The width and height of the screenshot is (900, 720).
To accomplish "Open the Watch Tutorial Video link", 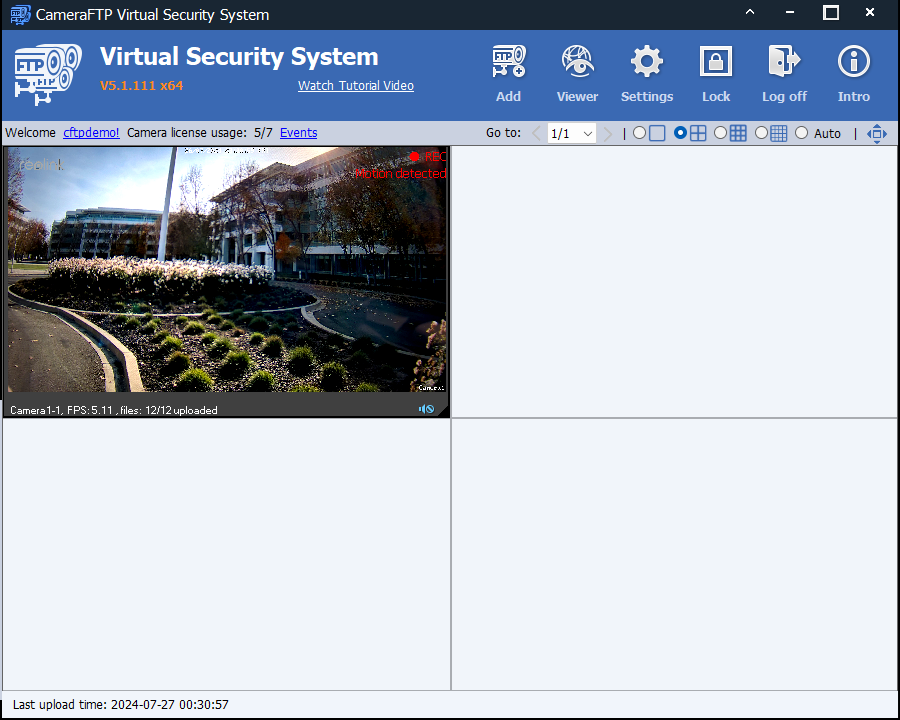I will (355, 86).
